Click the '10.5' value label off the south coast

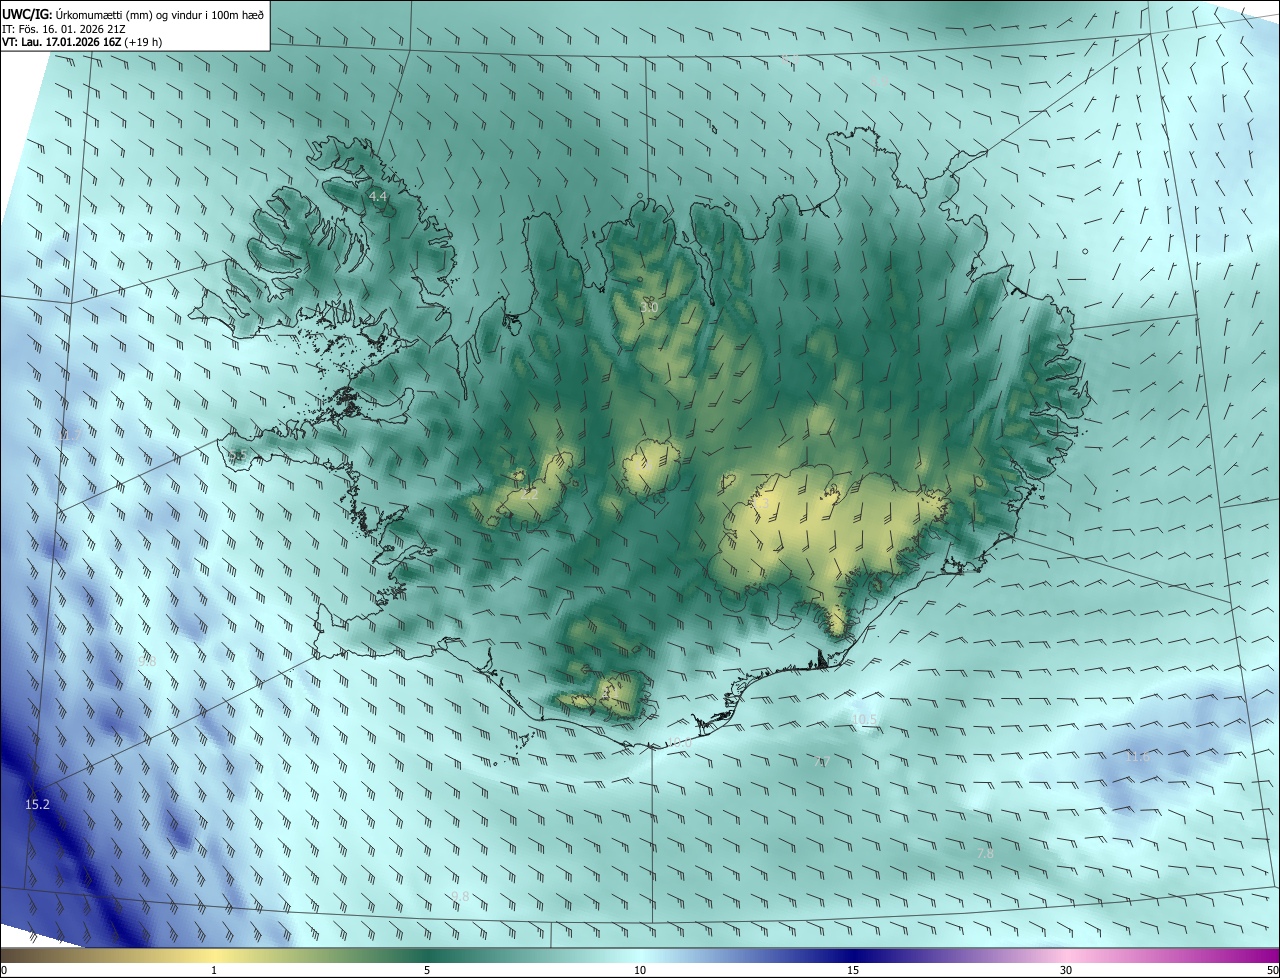(x=864, y=720)
